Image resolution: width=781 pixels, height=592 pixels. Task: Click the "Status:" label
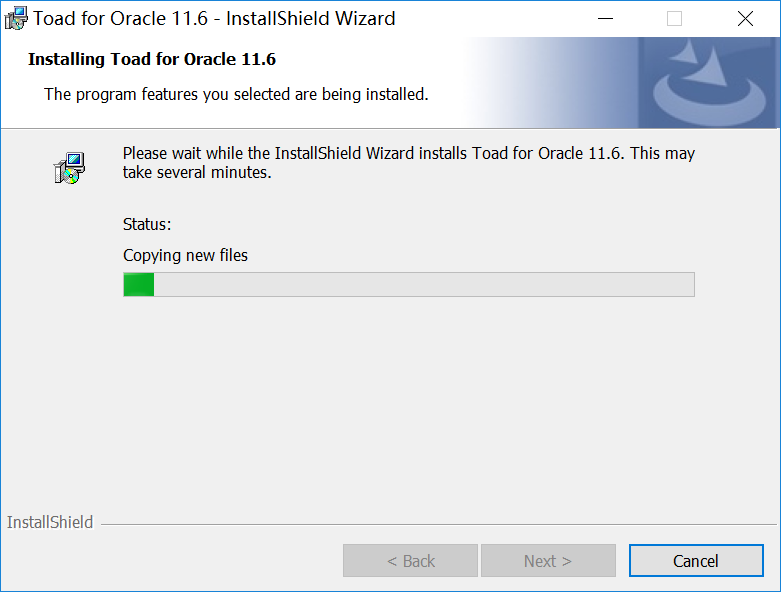coord(147,224)
